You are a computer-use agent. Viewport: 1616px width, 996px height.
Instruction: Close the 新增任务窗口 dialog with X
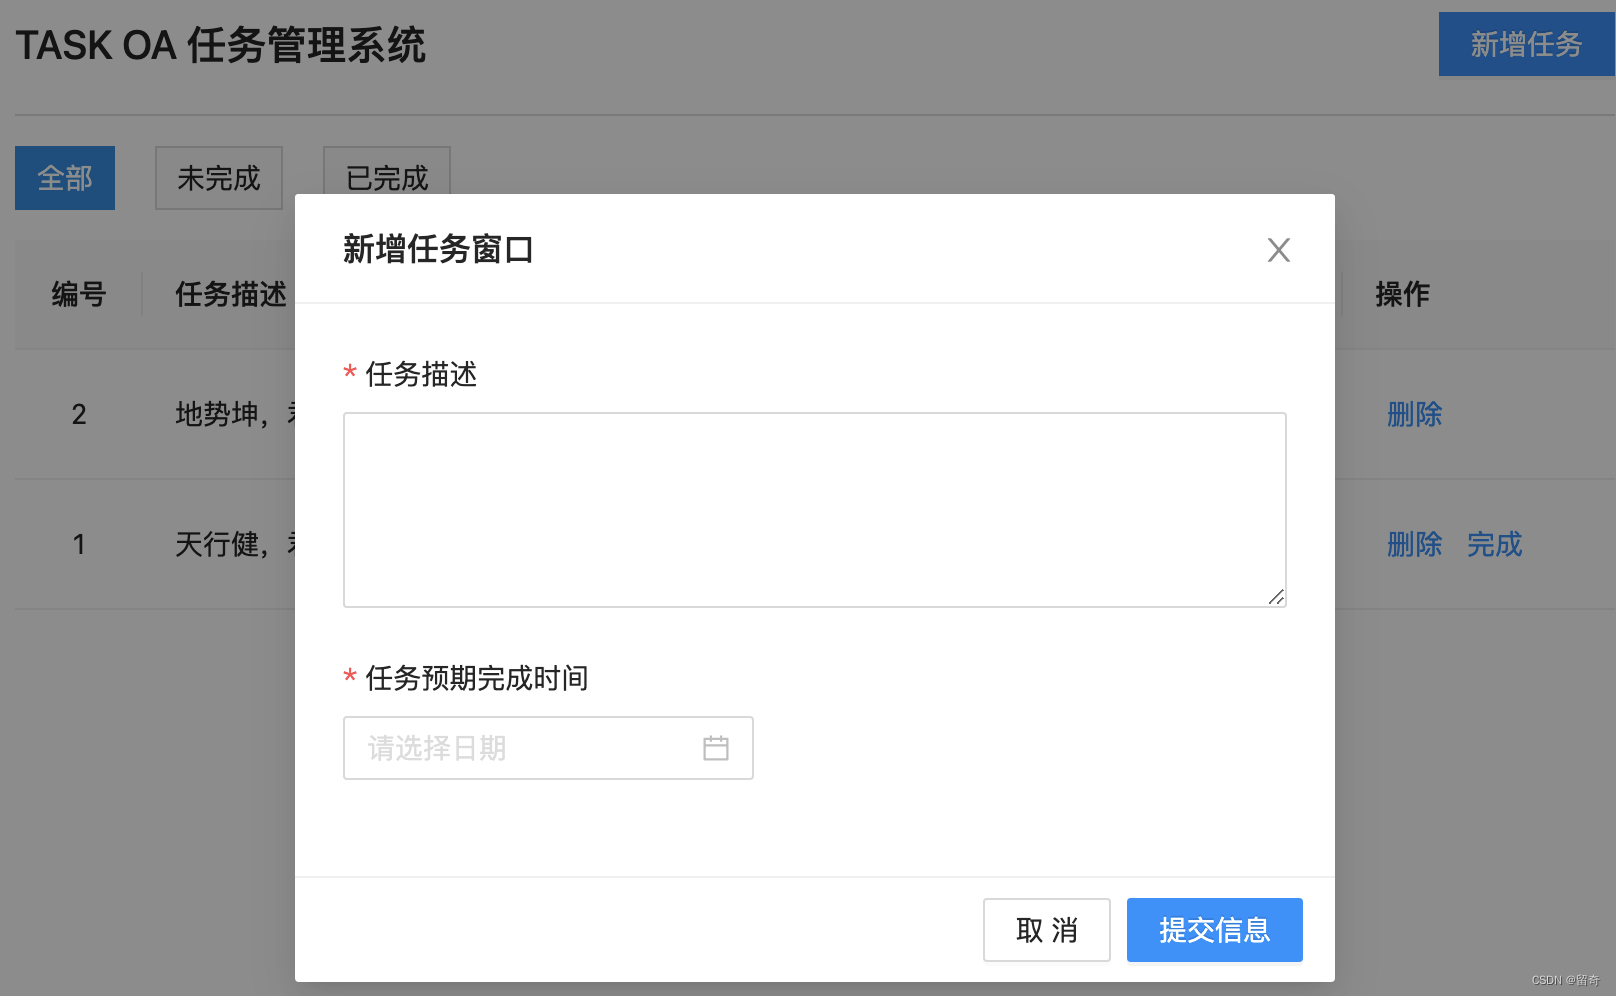1278,250
